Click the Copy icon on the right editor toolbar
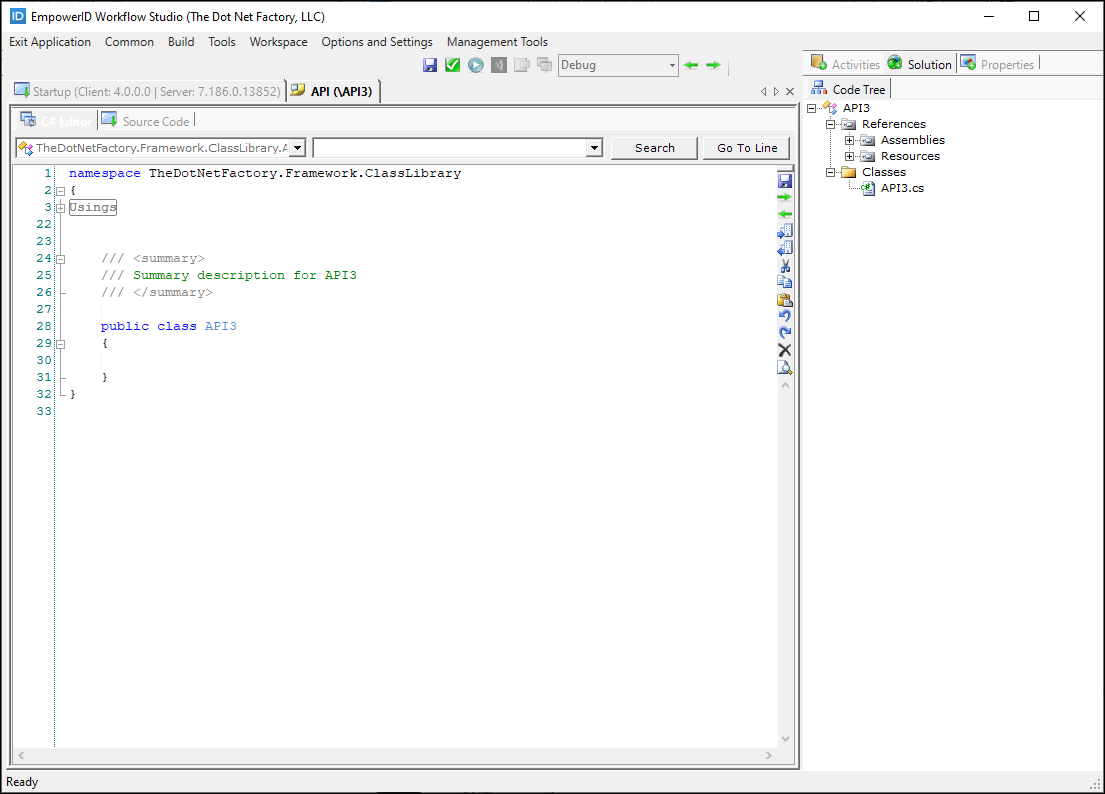This screenshot has width=1105, height=794. [x=784, y=283]
